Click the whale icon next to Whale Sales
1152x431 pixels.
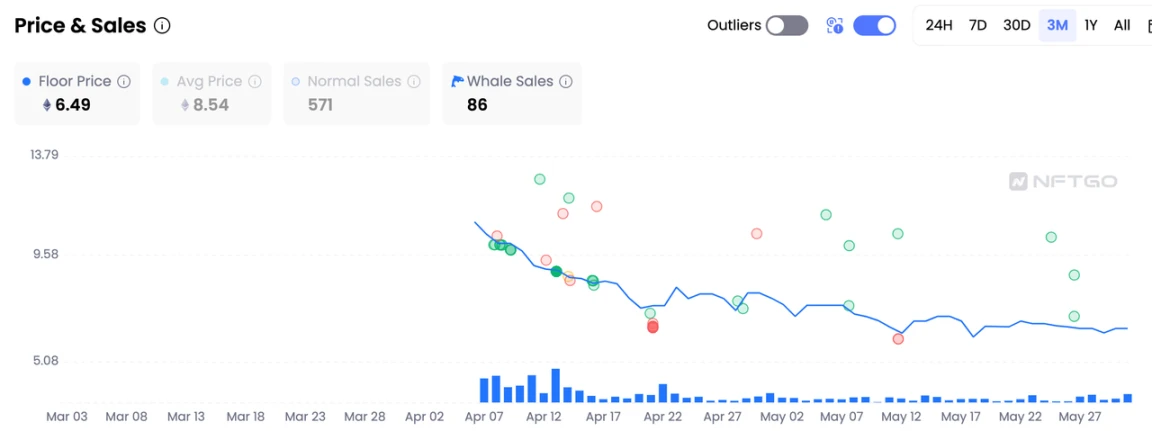[x=458, y=81]
